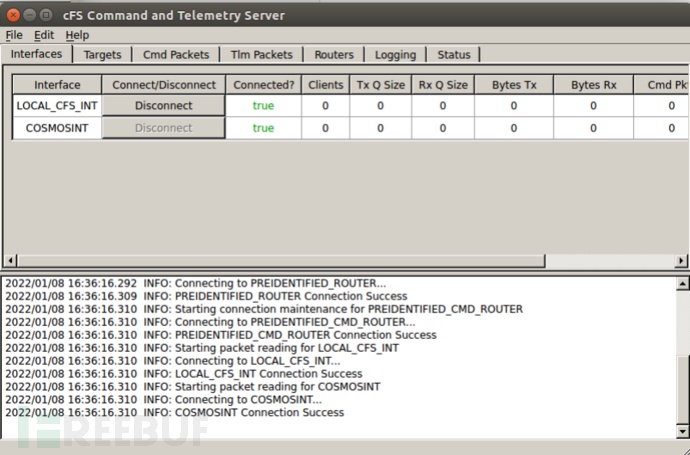Open the File menu
This screenshot has width=690, height=455.
point(14,35)
